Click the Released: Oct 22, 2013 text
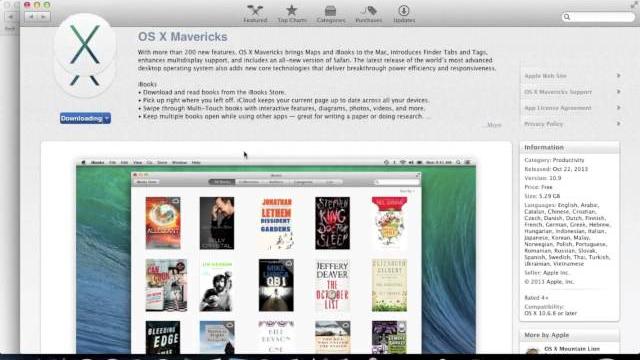 (556, 169)
